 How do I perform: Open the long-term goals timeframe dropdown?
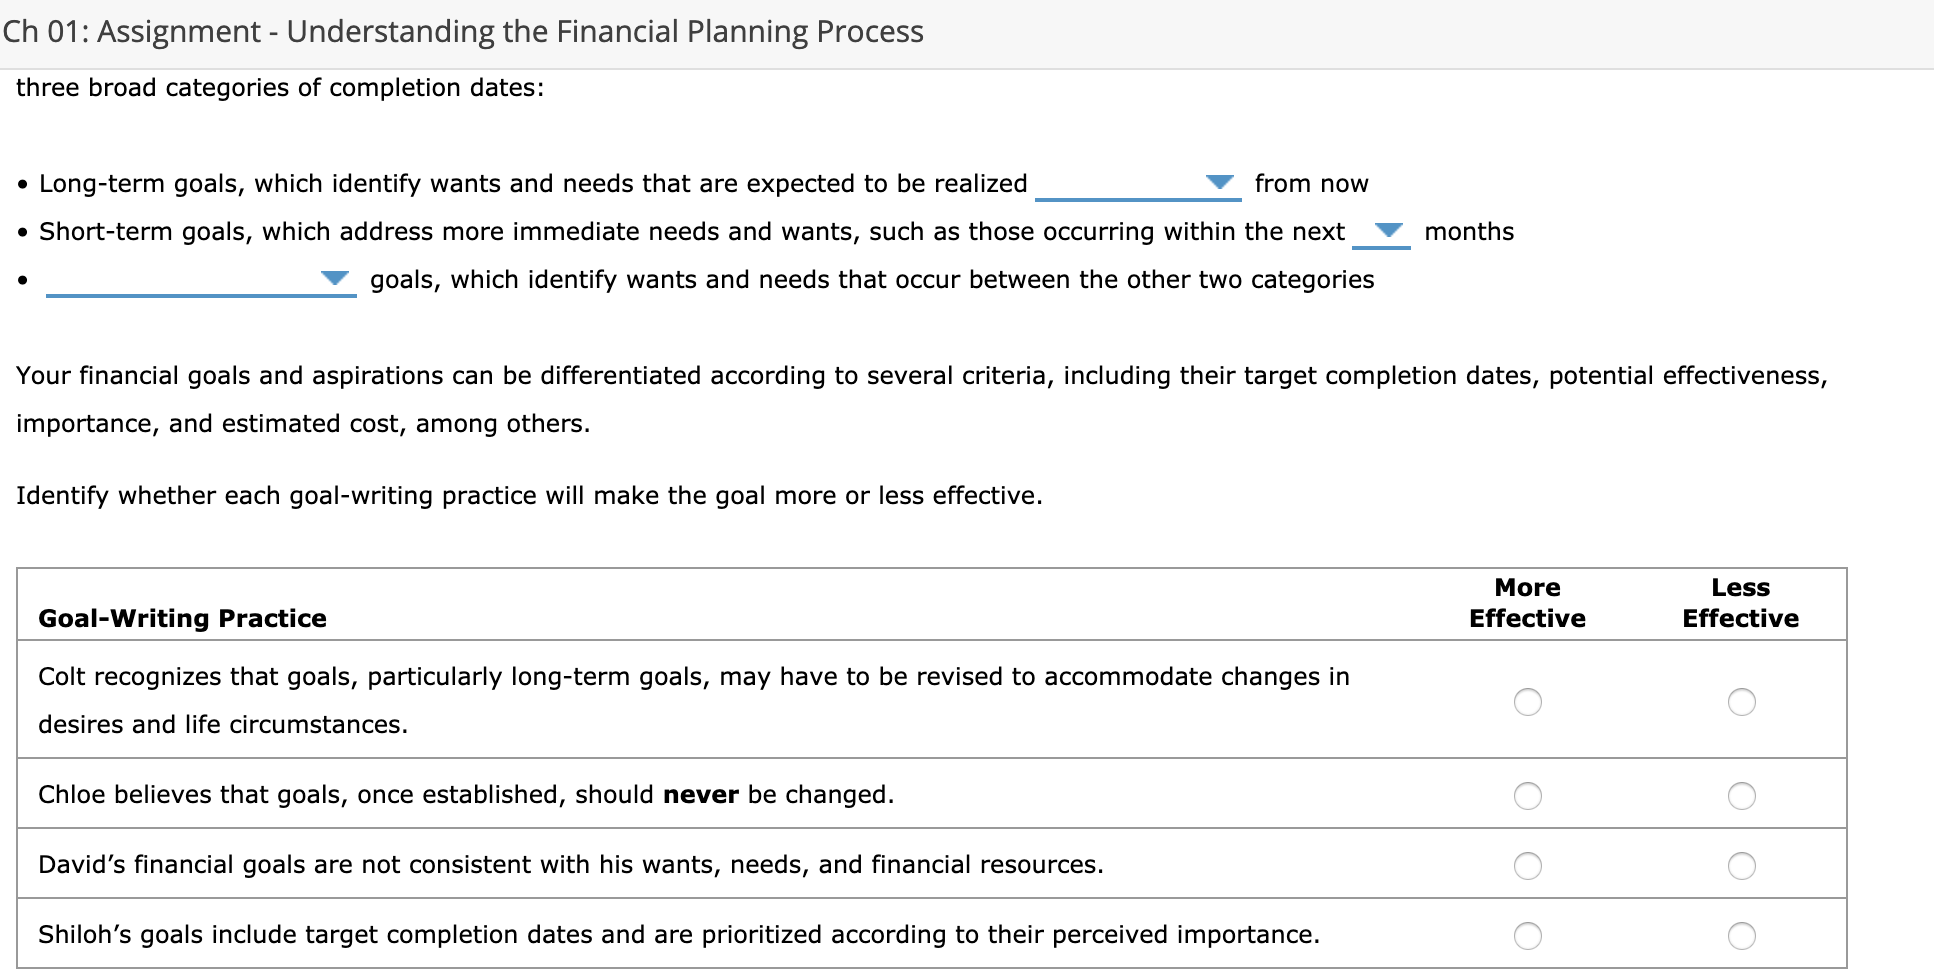[x=1222, y=182]
